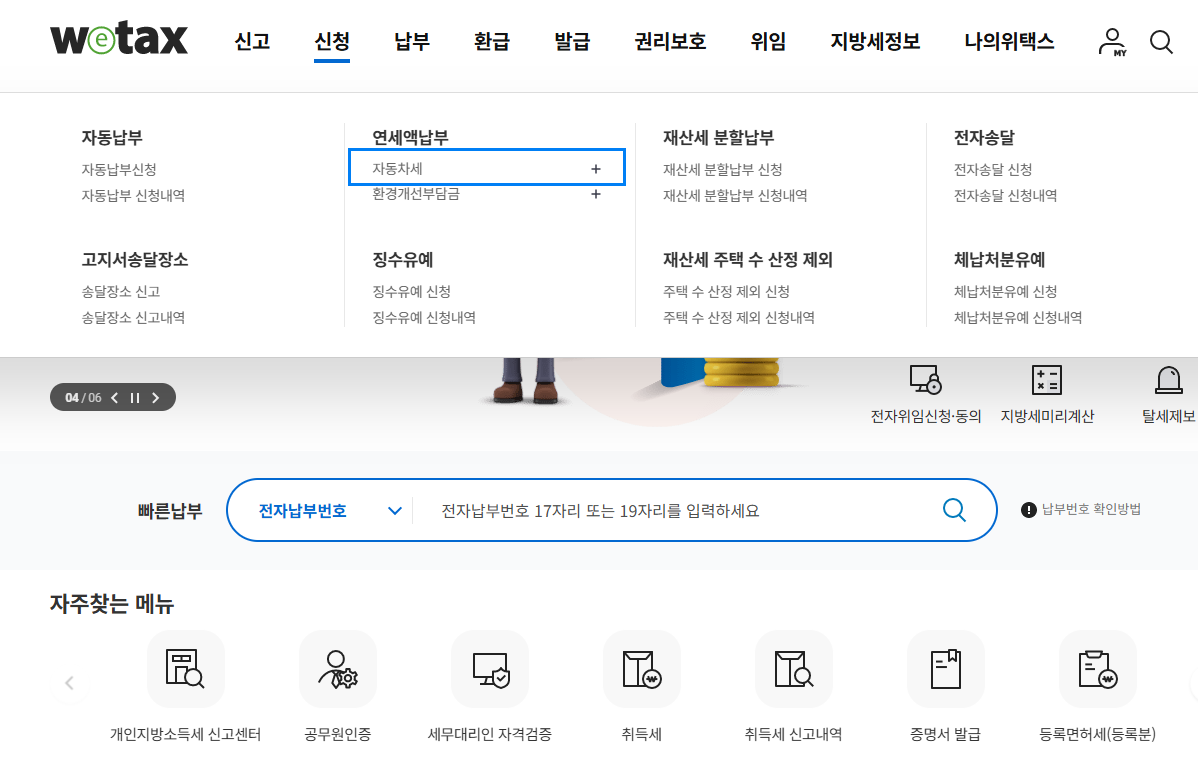Expand the 환경개선부담금 submenu
Viewport: 1198px width, 763px height.
595,194
